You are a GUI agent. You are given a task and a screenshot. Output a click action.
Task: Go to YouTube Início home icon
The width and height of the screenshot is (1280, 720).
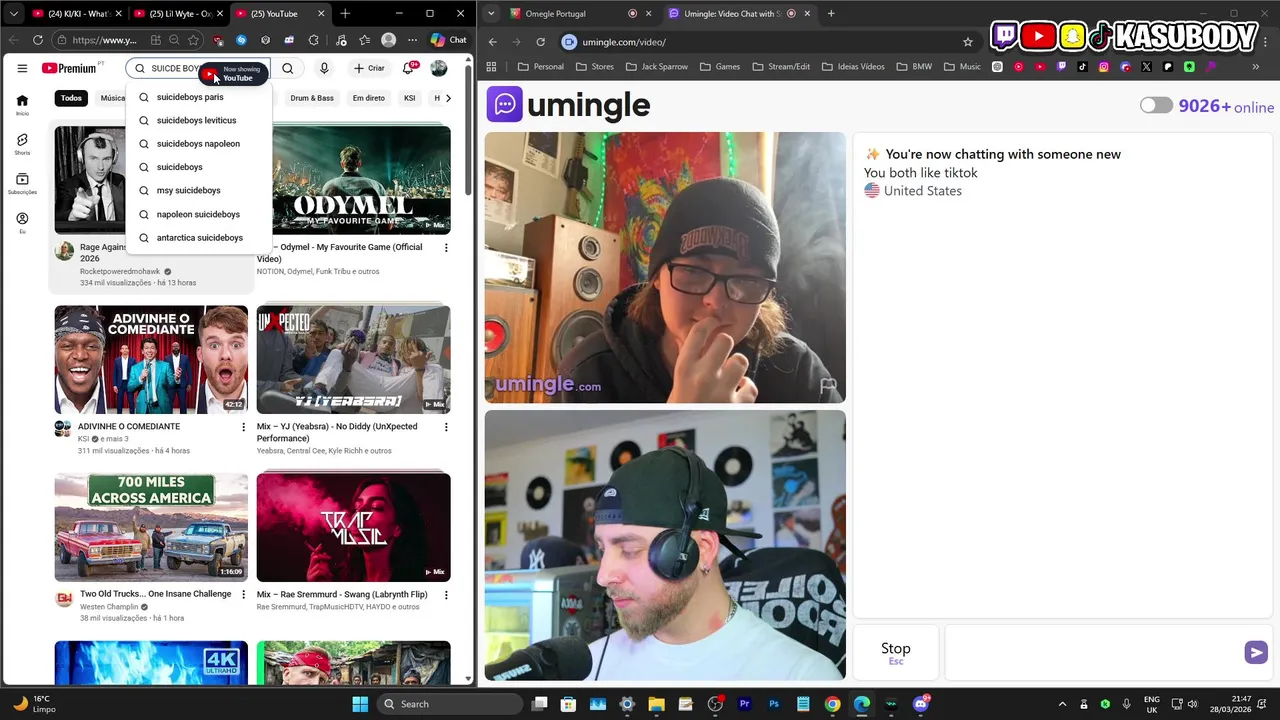click(x=22, y=105)
